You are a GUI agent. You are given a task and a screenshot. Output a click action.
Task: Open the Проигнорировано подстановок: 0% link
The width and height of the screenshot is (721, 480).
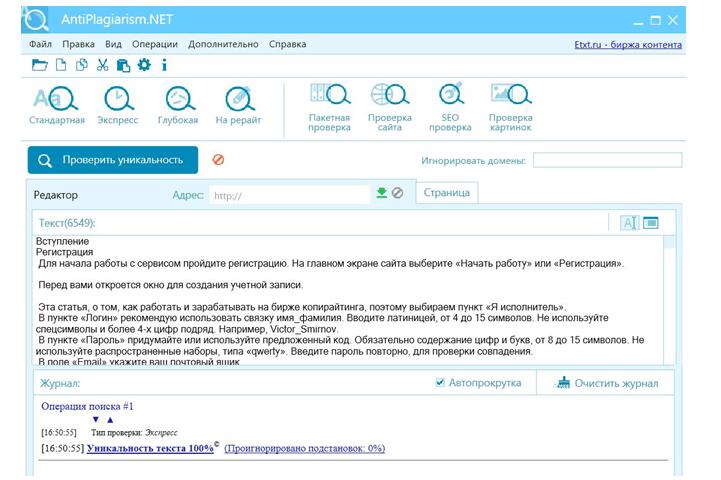tap(304, 448)
